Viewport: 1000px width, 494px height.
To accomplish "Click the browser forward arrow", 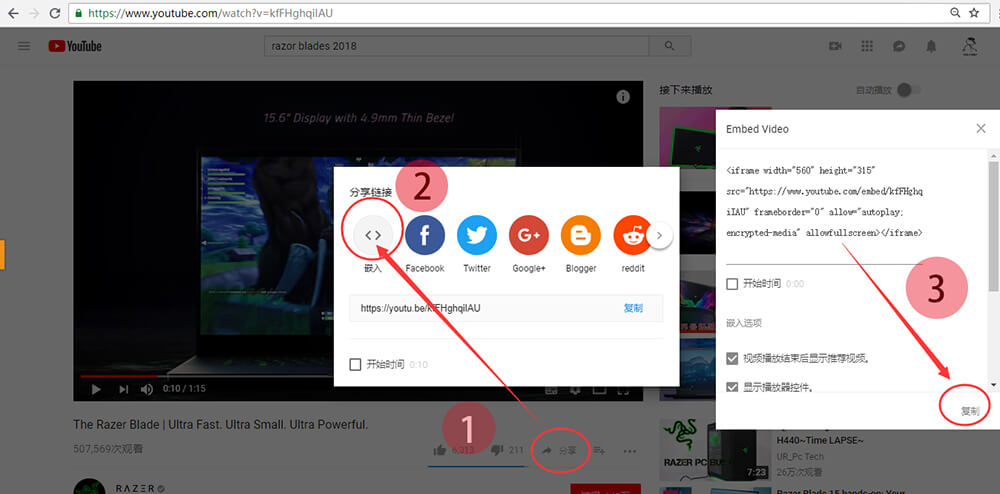I will [x=34, y=13].
